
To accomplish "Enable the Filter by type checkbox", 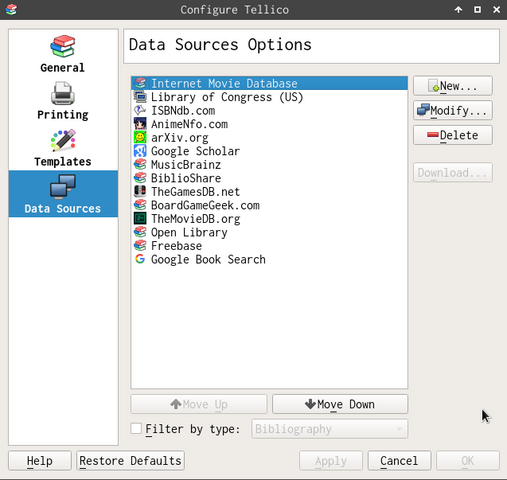I will point(136,428).
